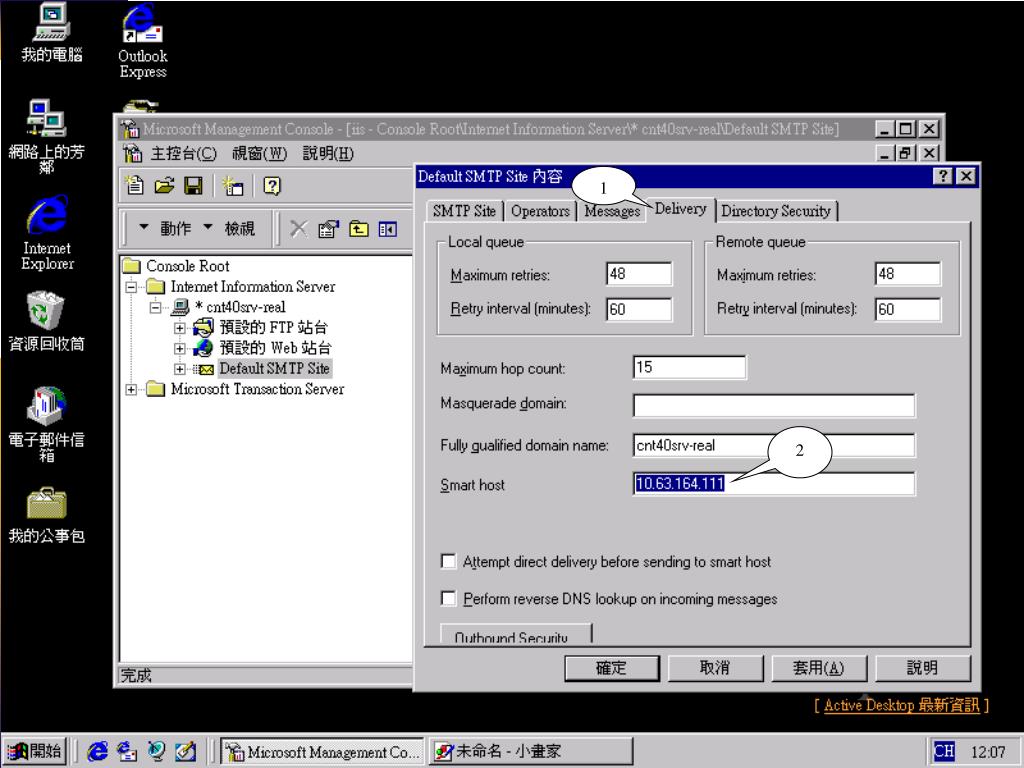This screenshot has width=1024, height=768.
Task: Click the Outbound Security button
Action: 516,634
